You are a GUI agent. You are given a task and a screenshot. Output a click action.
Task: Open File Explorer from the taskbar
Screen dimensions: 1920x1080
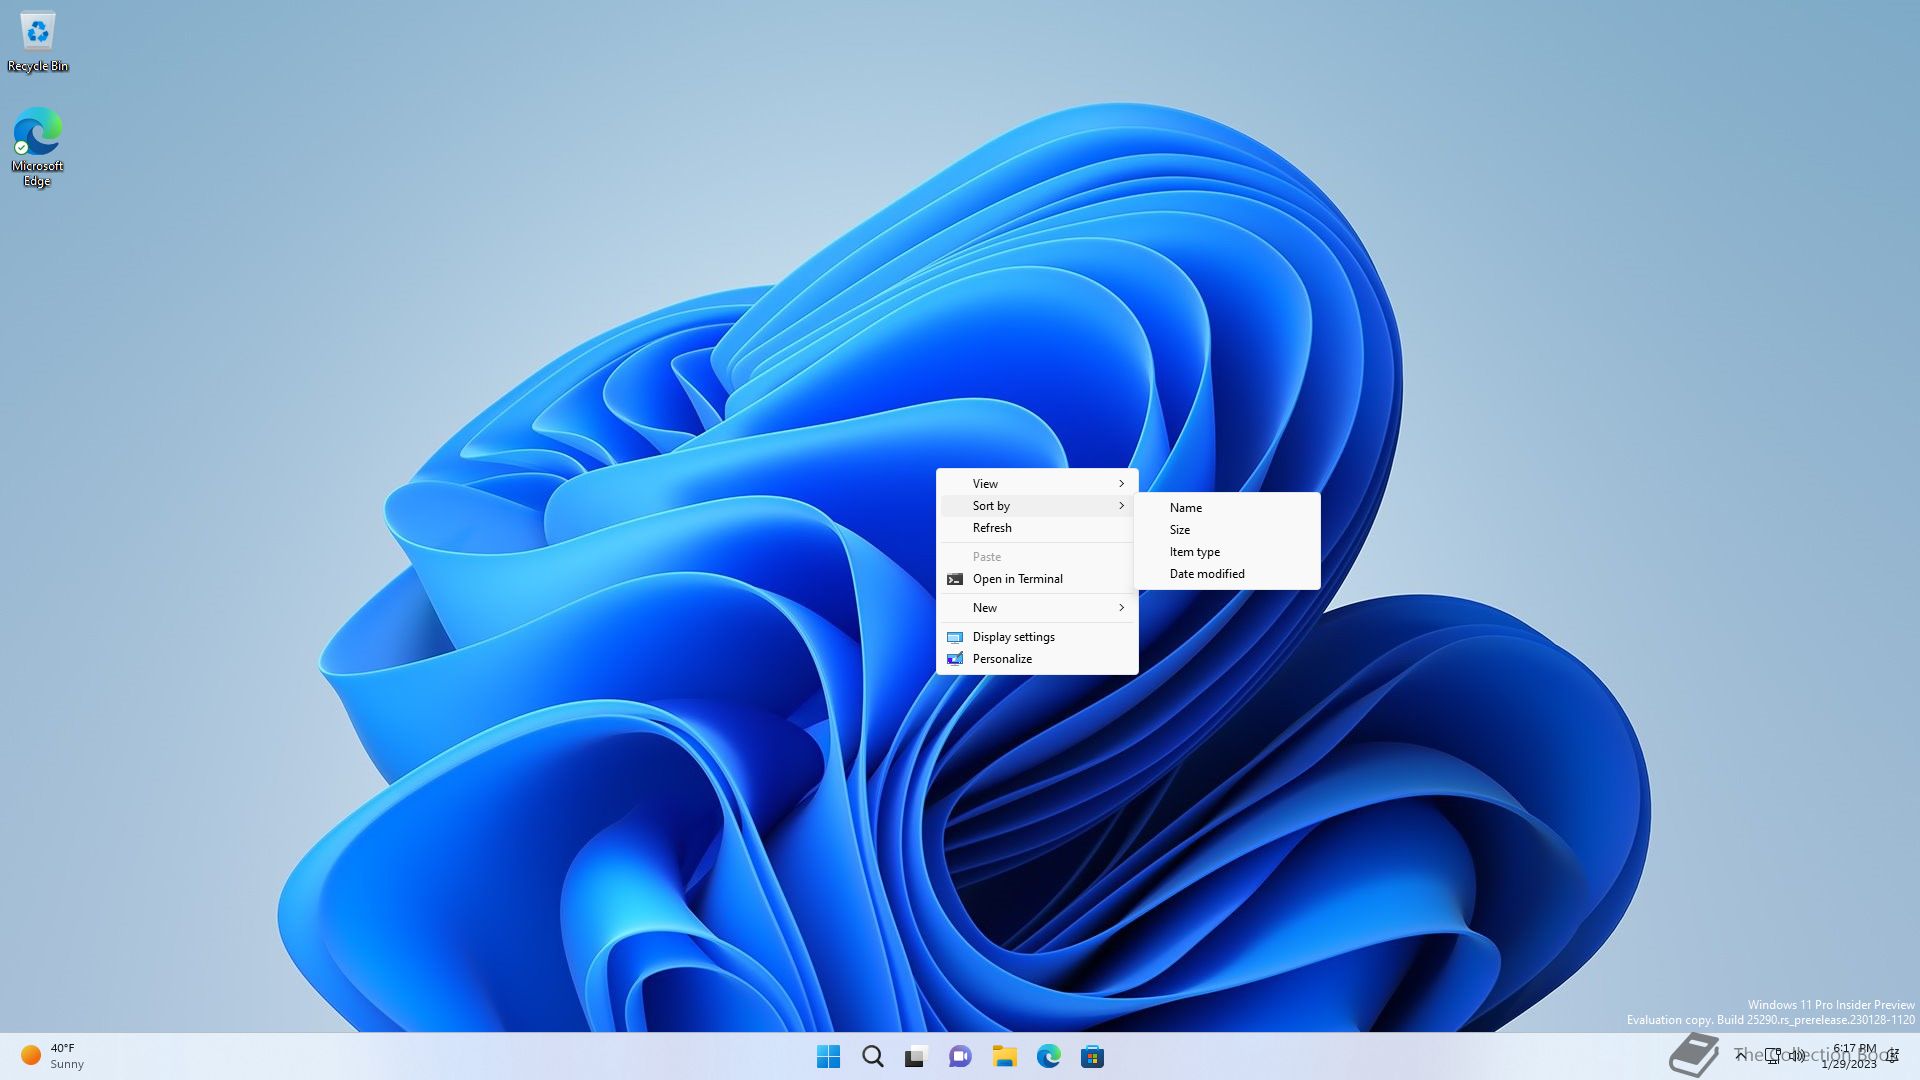pyautogui.click(x=1004, y=1056)
